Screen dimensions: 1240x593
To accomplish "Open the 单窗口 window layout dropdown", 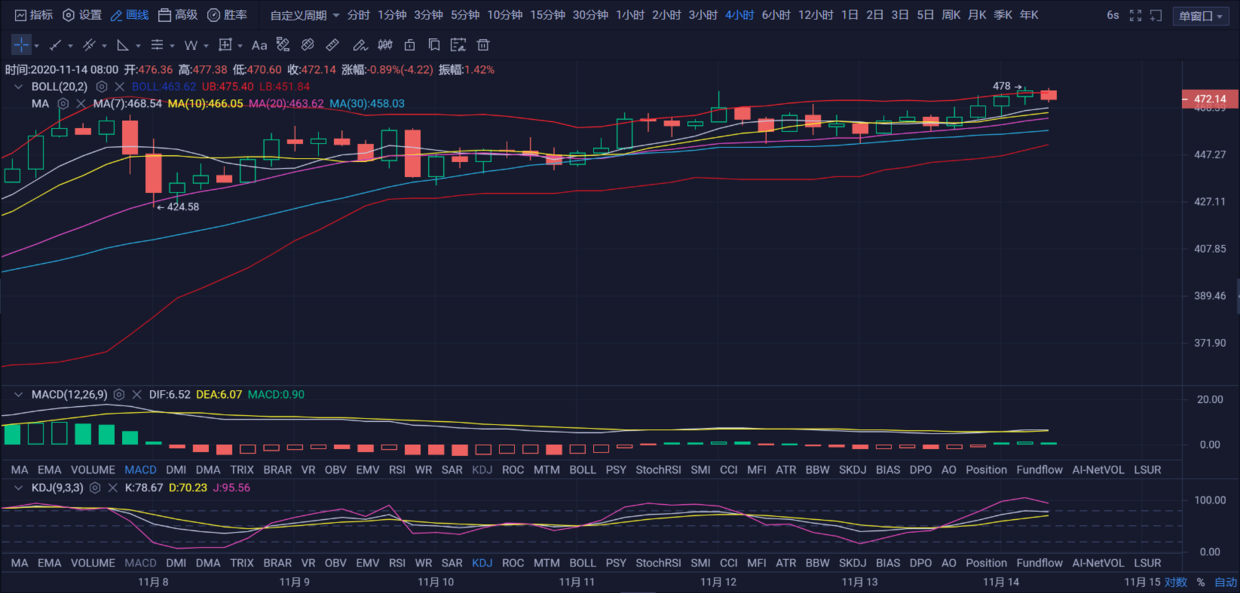I will (x=1200, y=16).
